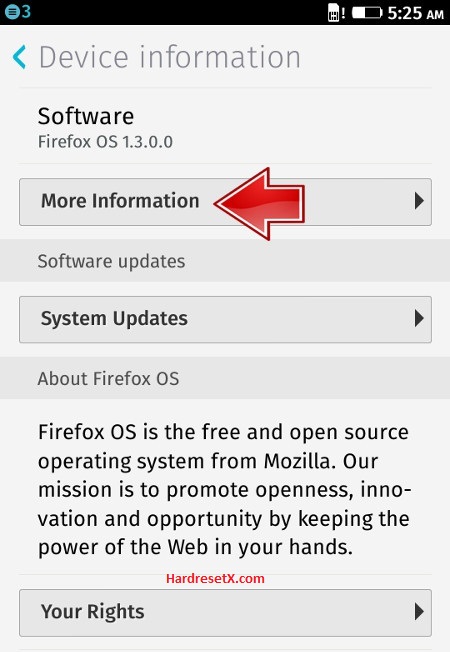Tap the battery level indicator
This screenshot has height=652, width=450.
tap(367, 12)
